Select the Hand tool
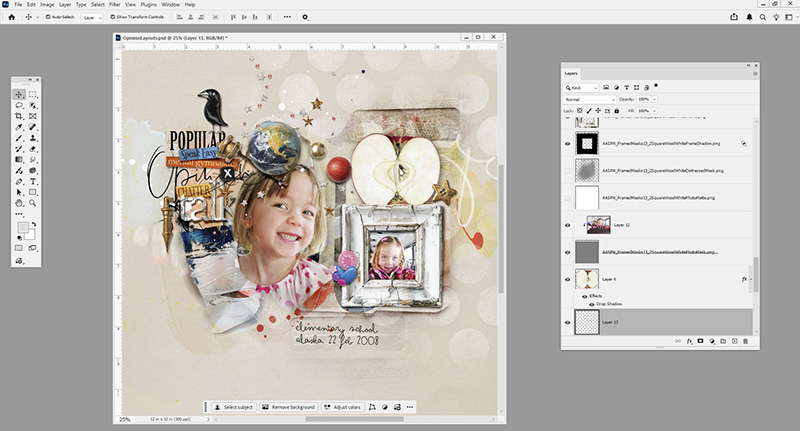 pos(19,203)
